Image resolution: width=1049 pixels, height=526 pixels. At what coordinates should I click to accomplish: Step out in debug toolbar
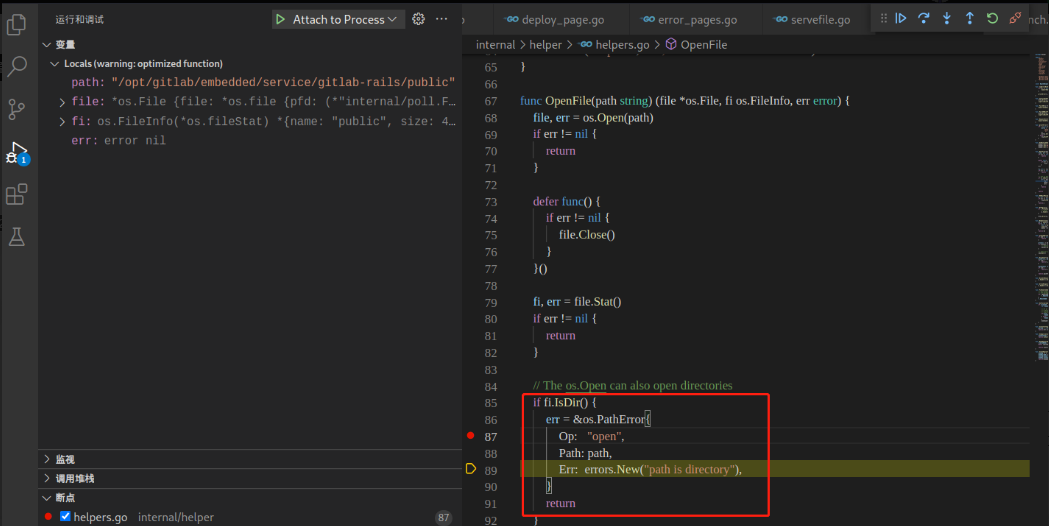tap(969, 18)
